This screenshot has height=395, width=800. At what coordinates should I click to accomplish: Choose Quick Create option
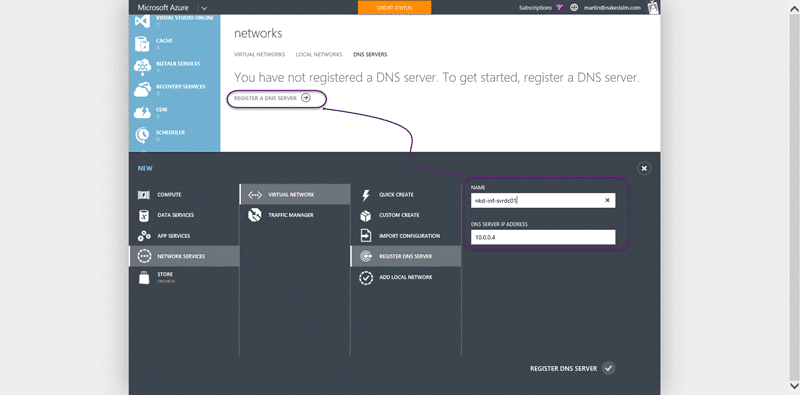pos(406,194)
